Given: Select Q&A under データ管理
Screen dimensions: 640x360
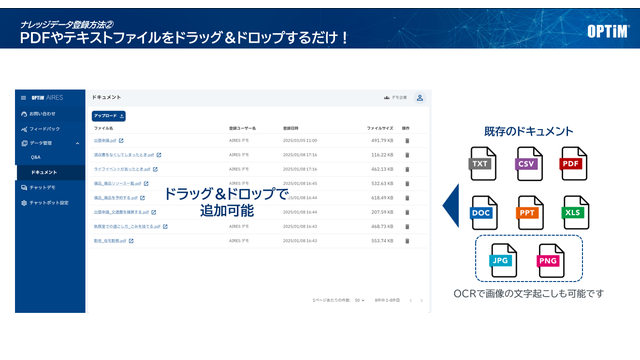Looking at the screenshot, I should [36, 157].
